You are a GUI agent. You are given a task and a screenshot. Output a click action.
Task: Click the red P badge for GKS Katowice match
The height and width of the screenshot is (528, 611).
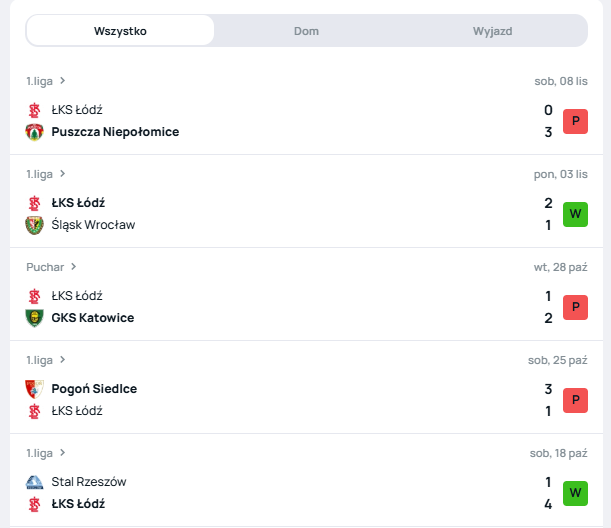575,307
